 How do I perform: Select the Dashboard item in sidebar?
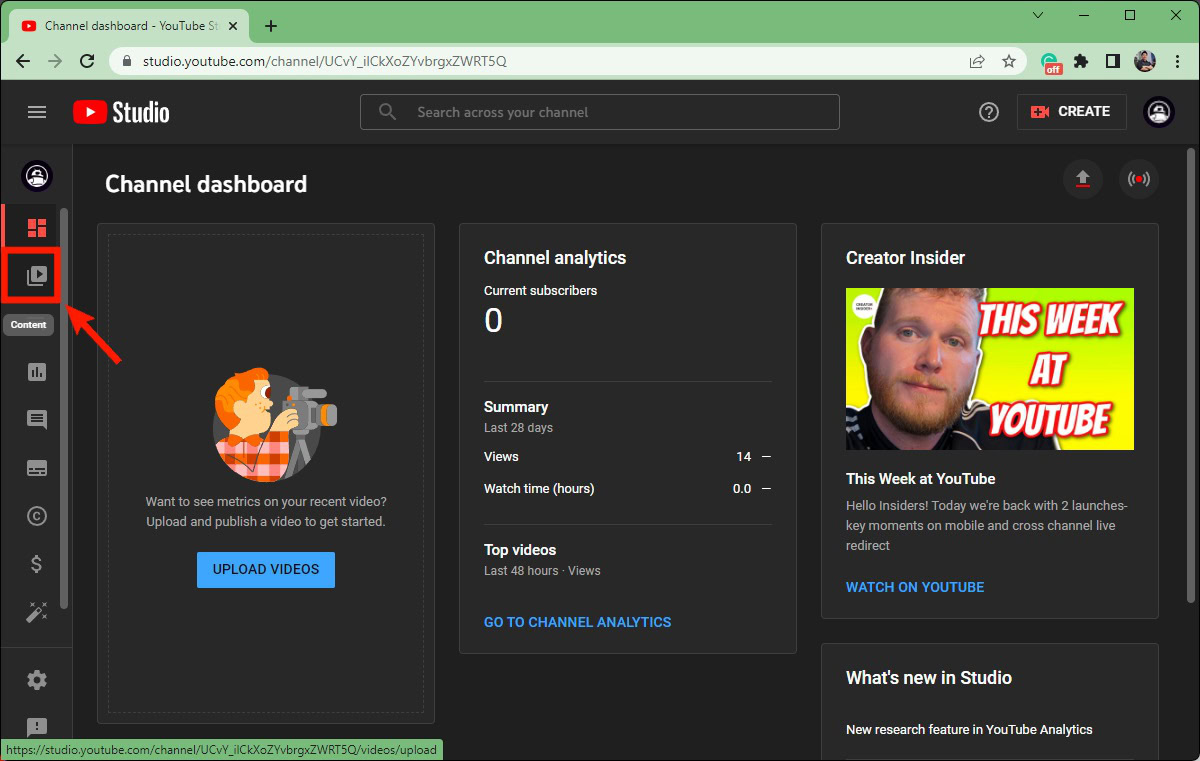pos(37,227)
